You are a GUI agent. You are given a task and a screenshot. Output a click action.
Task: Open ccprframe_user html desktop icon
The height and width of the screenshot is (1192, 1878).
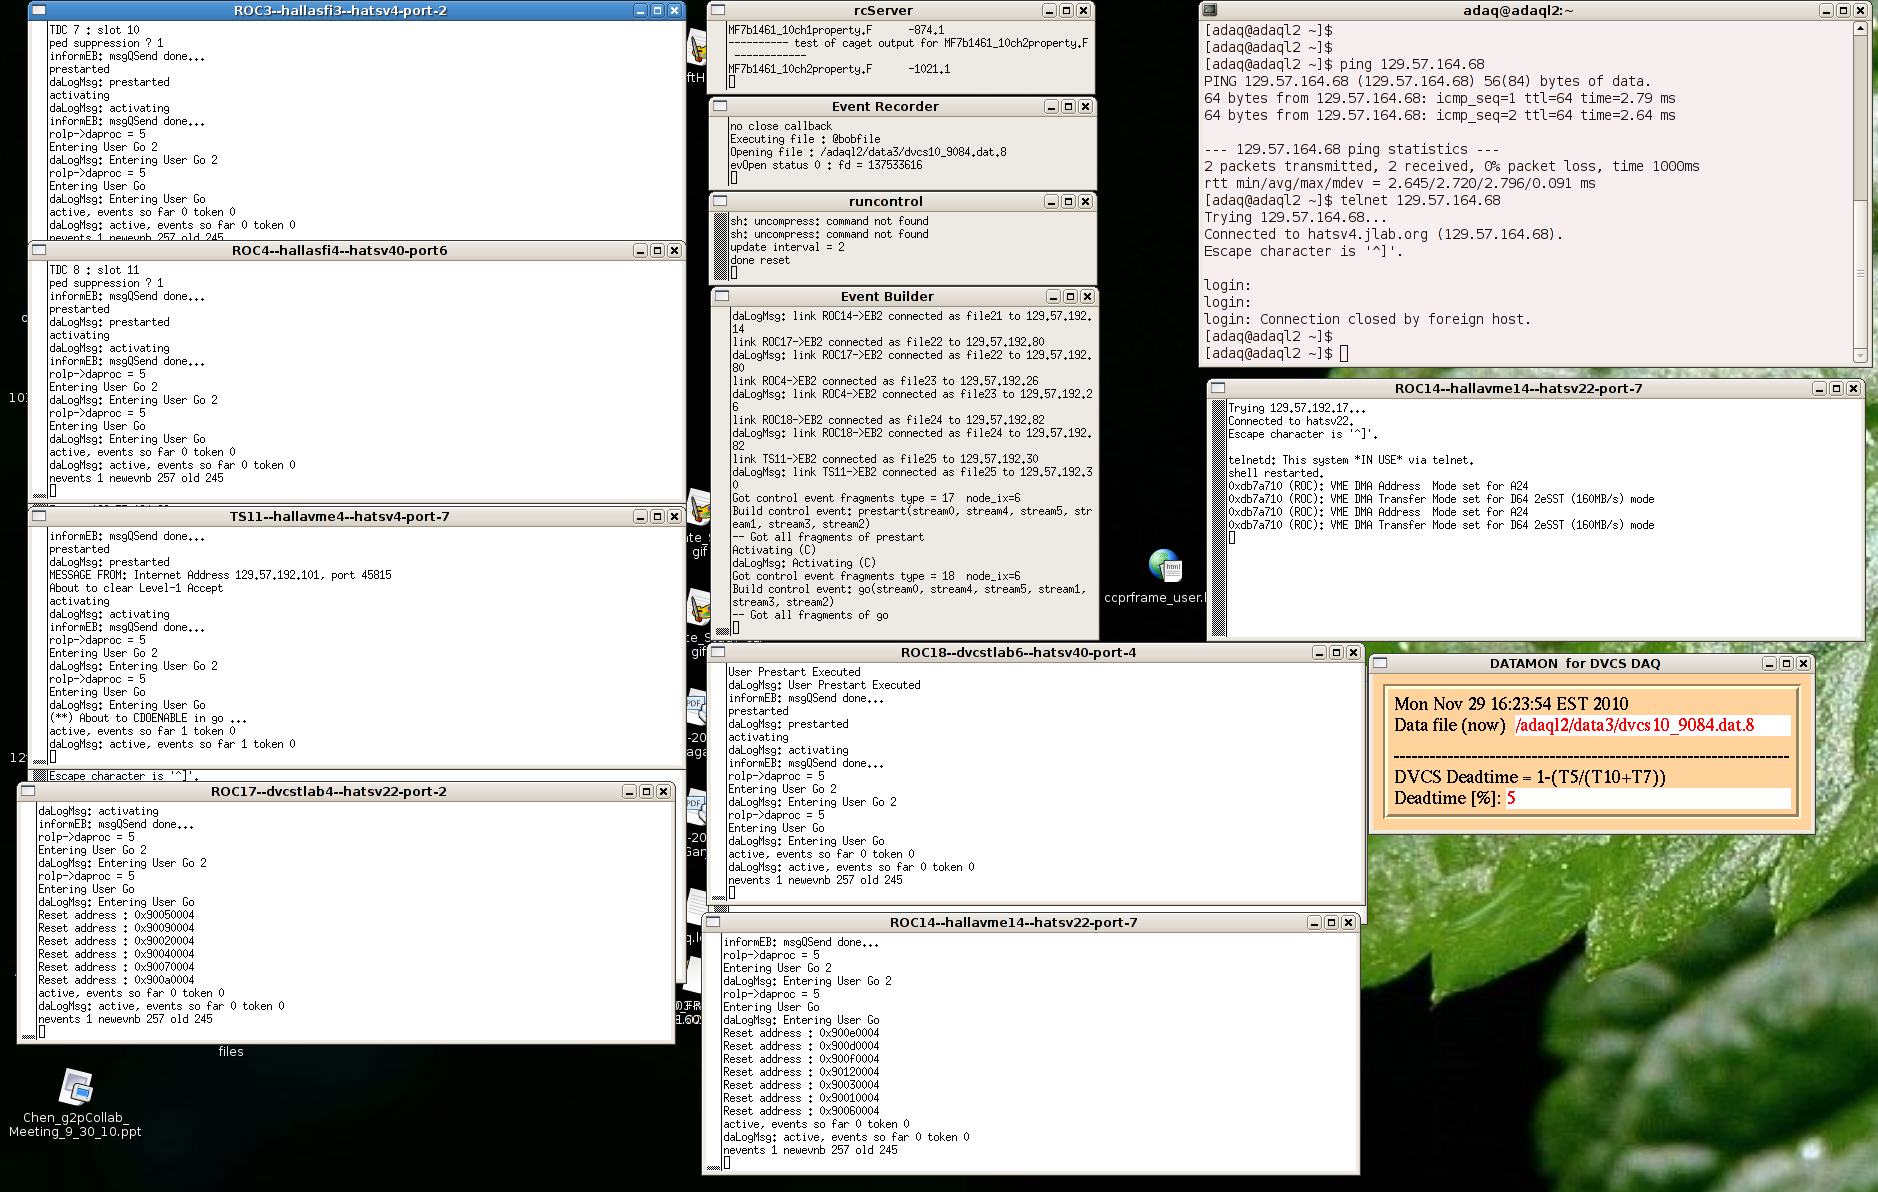1166,566
